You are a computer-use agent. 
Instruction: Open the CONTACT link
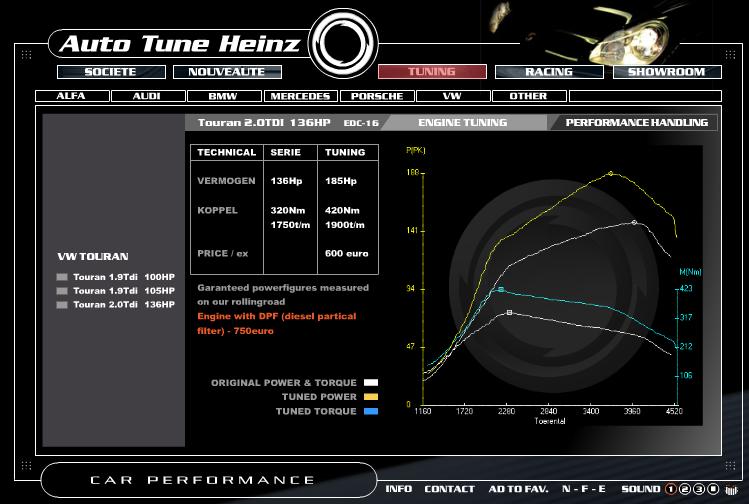(449, 489)
